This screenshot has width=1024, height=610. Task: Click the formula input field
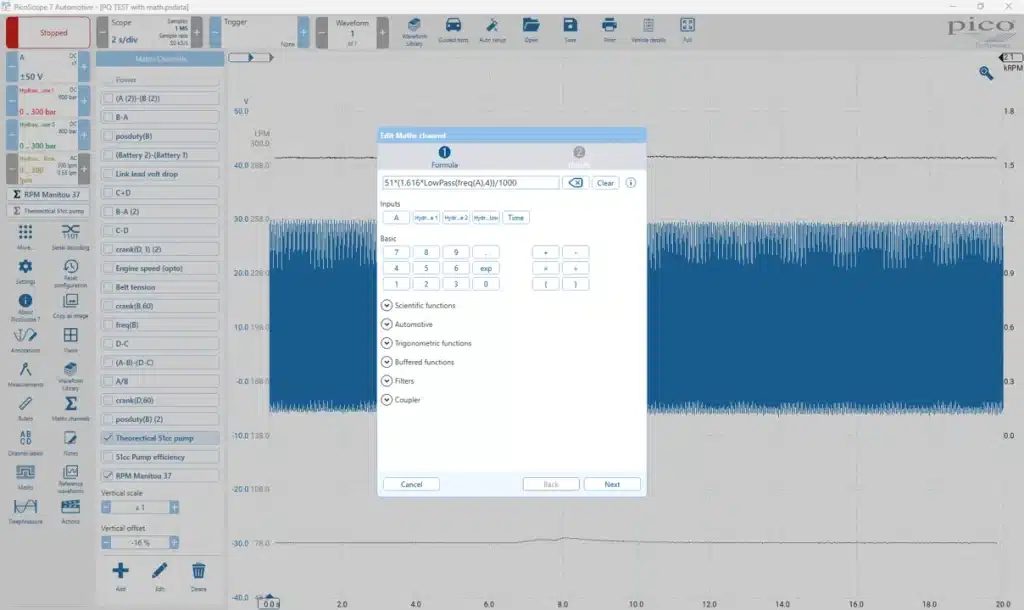[470, 183]
